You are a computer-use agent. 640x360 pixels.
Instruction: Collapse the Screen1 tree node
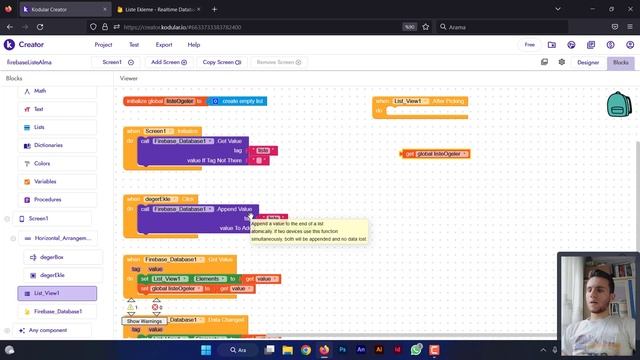pyautogui.click(x=7, y=219)
